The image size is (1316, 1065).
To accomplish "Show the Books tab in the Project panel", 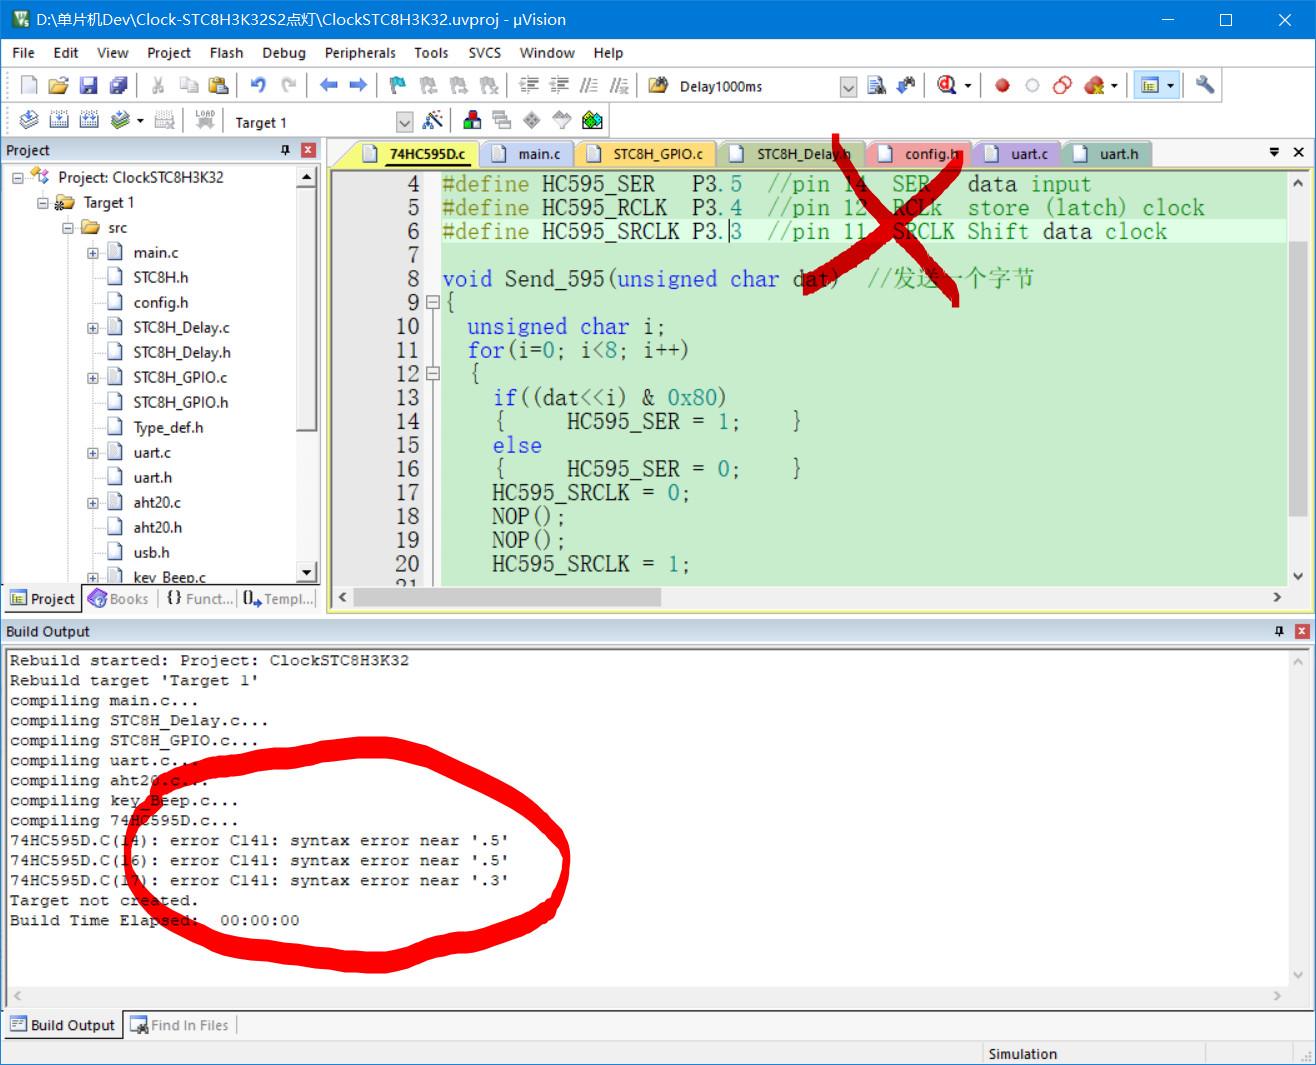I will pyautogui.click(x=119, y=599).
